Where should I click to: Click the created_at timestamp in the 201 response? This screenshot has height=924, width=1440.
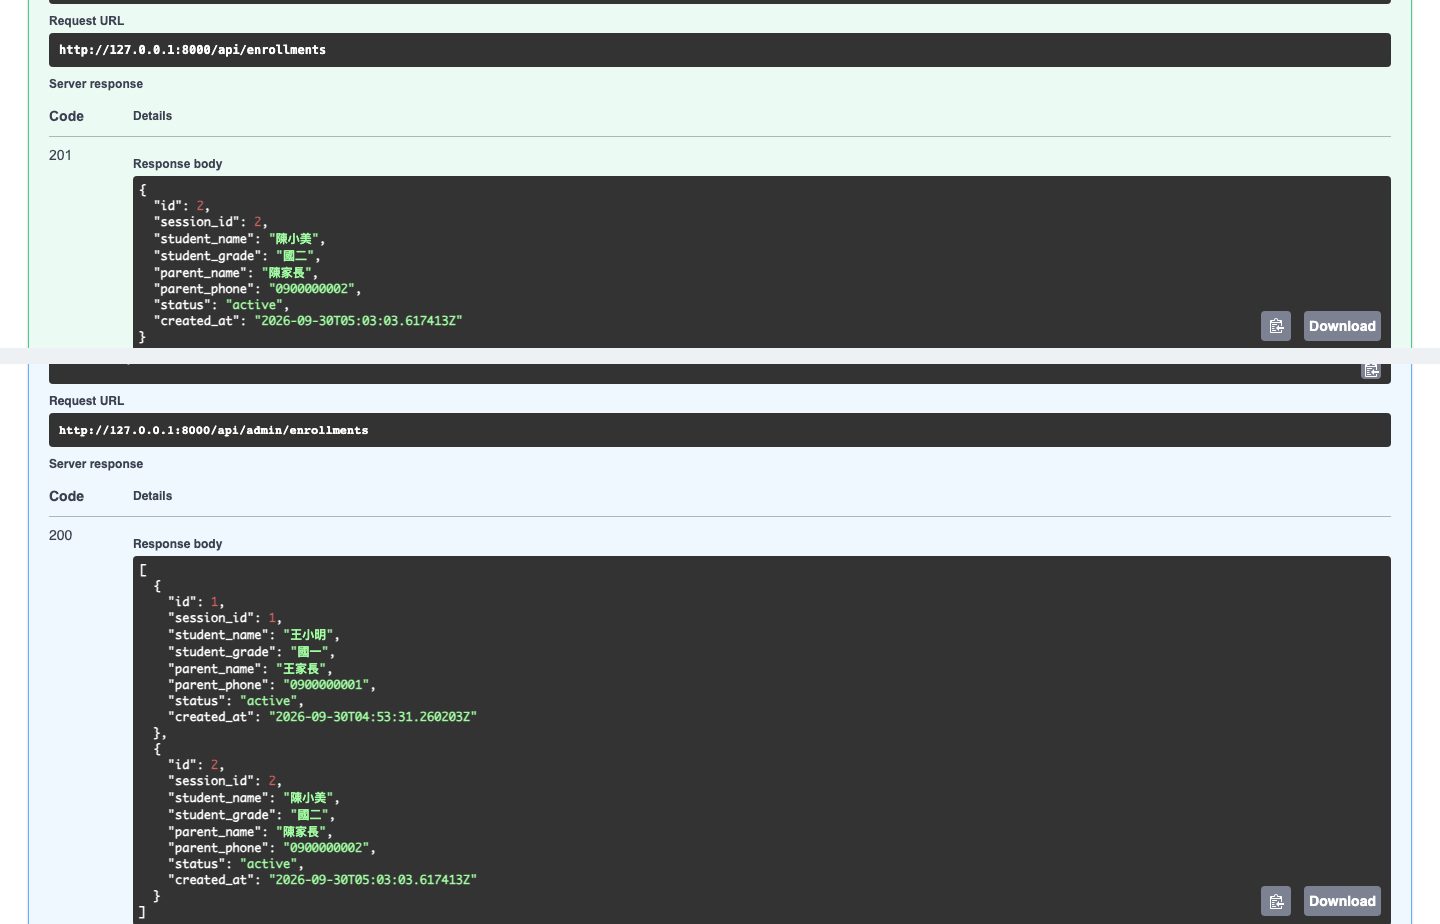pyautogui.click(x=359, y=321)
